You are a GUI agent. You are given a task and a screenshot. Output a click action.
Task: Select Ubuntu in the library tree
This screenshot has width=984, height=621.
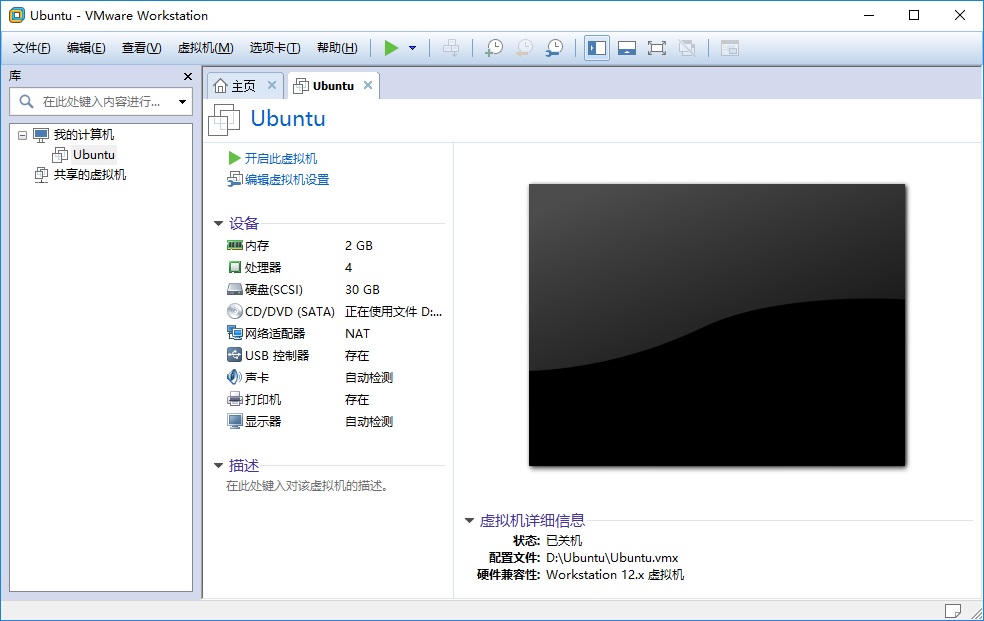(x=94, y=155)
